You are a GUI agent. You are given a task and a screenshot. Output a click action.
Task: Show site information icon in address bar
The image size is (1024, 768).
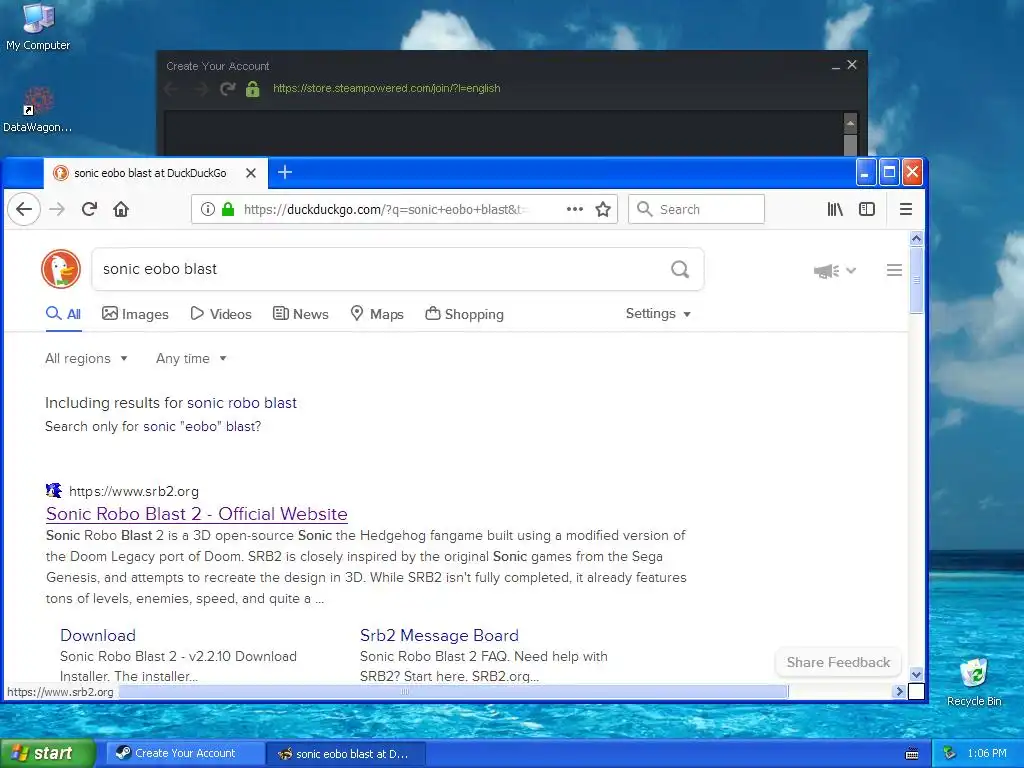pos(208,209)
